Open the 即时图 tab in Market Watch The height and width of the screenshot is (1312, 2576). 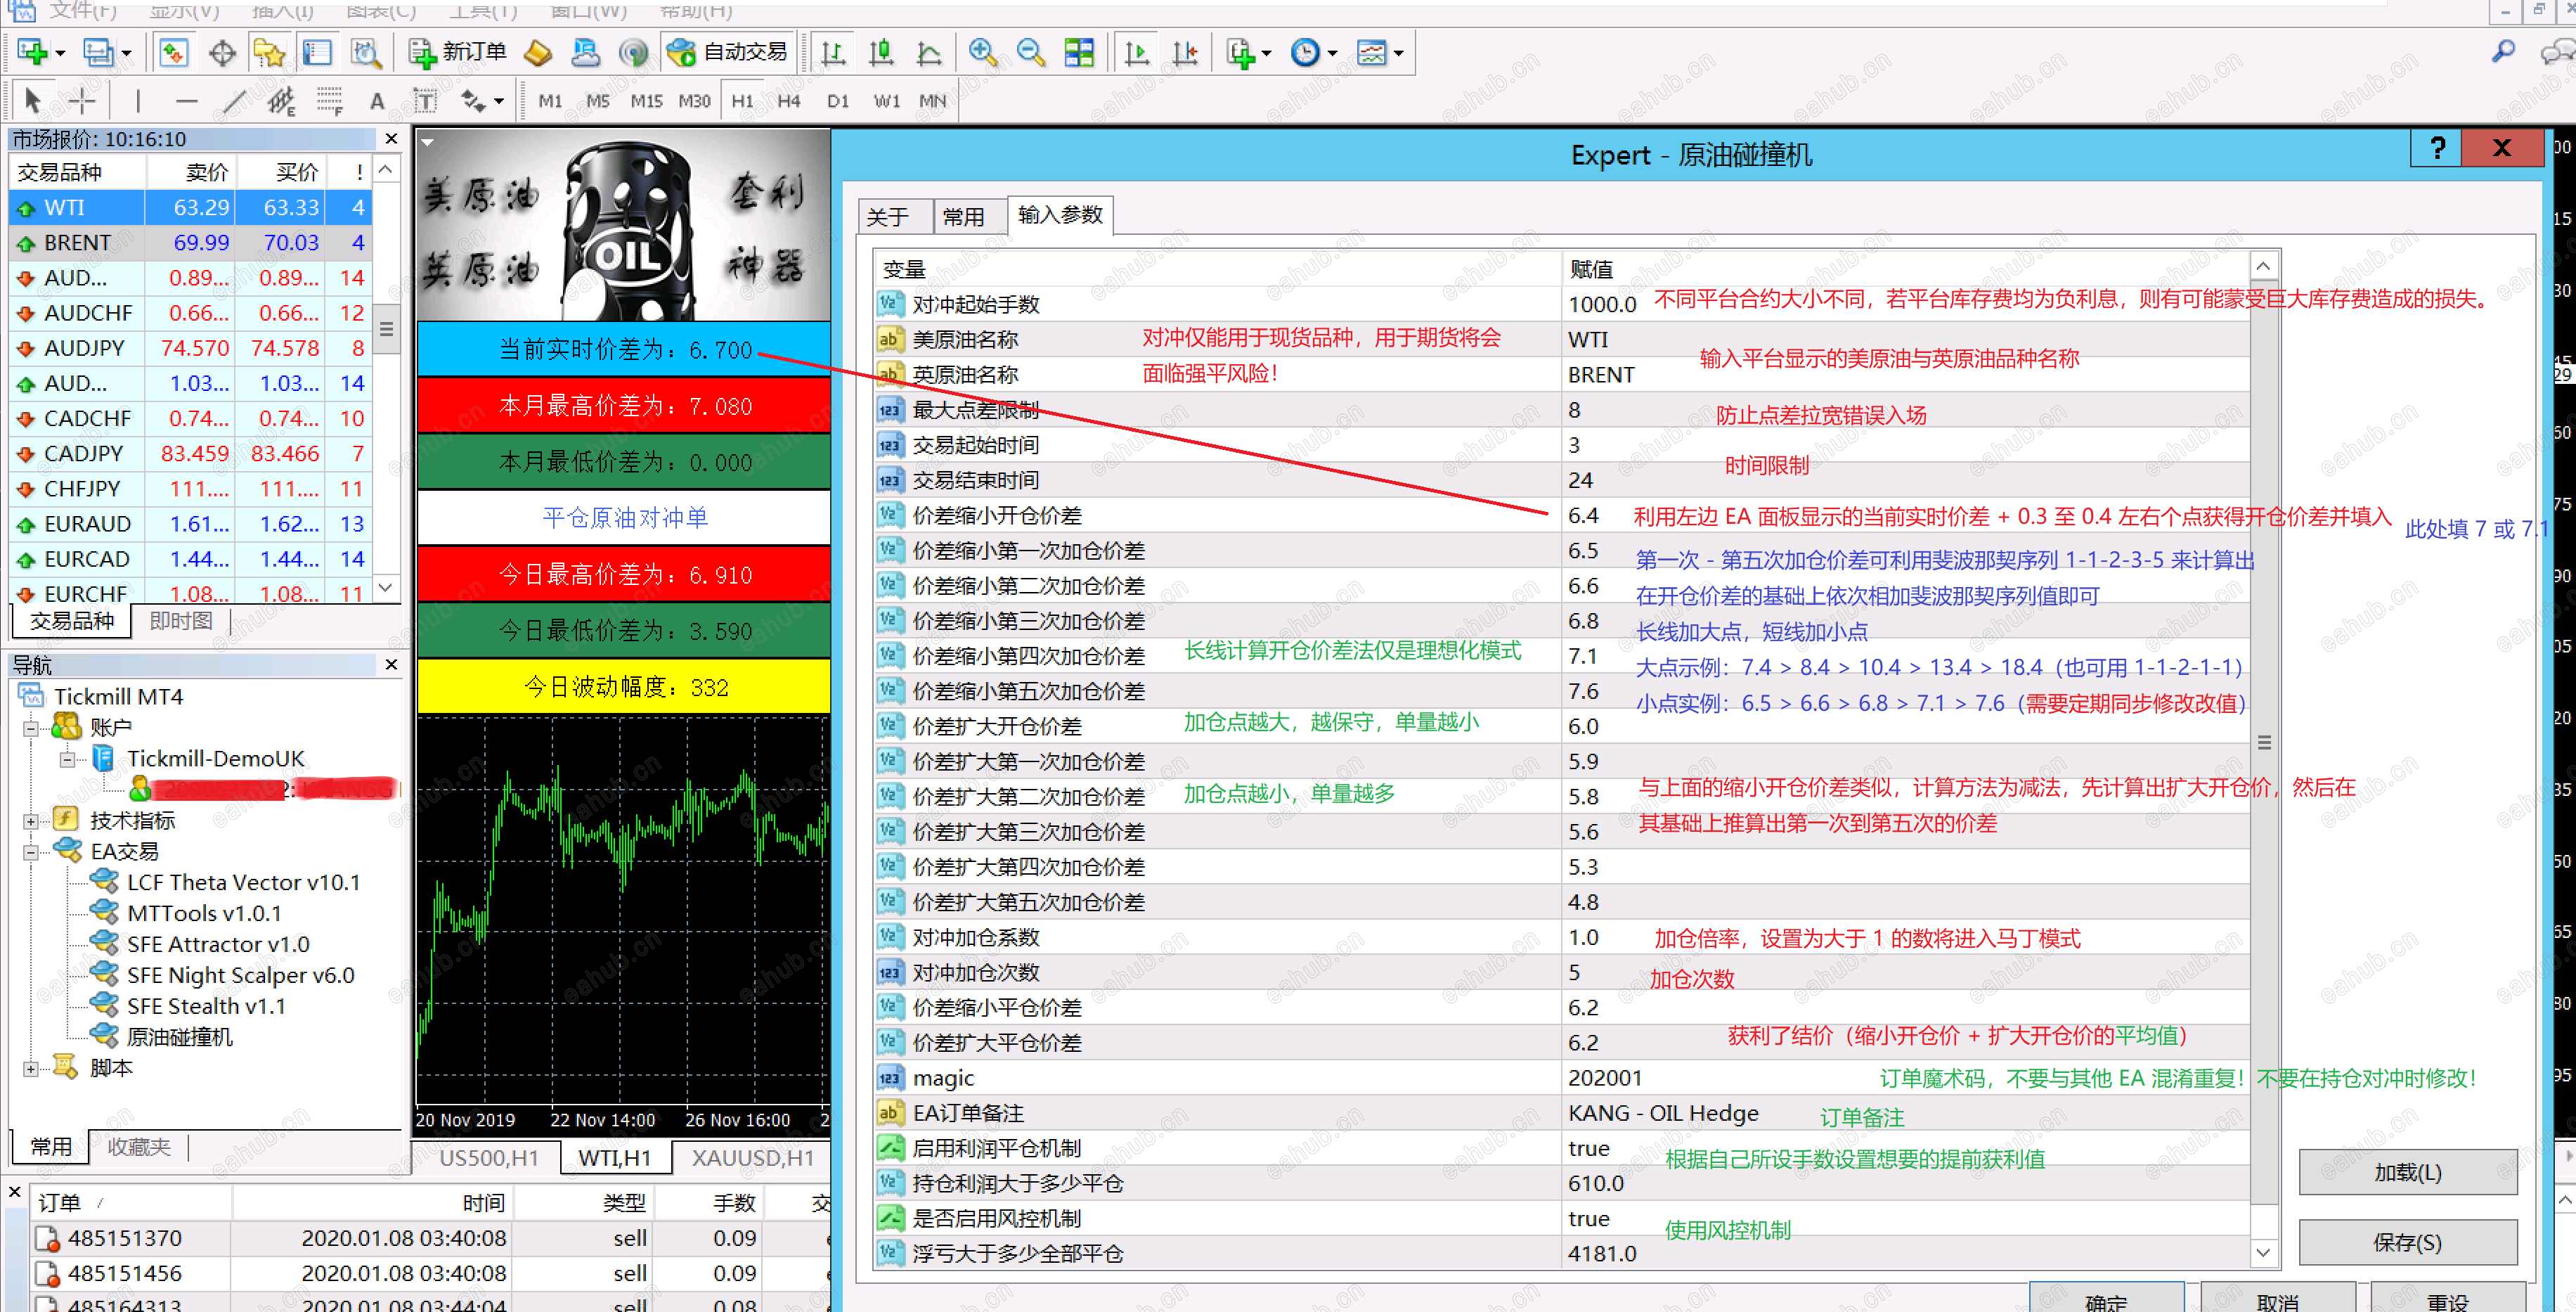coord(181,621)
